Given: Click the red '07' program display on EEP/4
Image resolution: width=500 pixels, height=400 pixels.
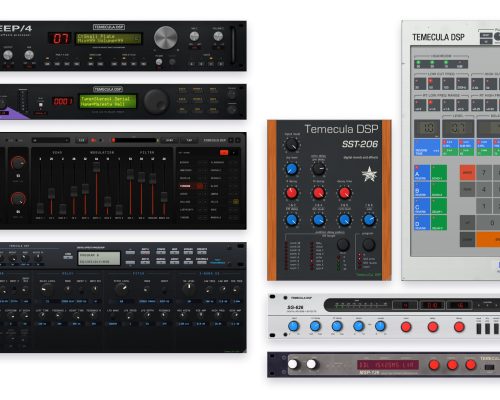Looking at the screenshot, I should tap(60, 38).
